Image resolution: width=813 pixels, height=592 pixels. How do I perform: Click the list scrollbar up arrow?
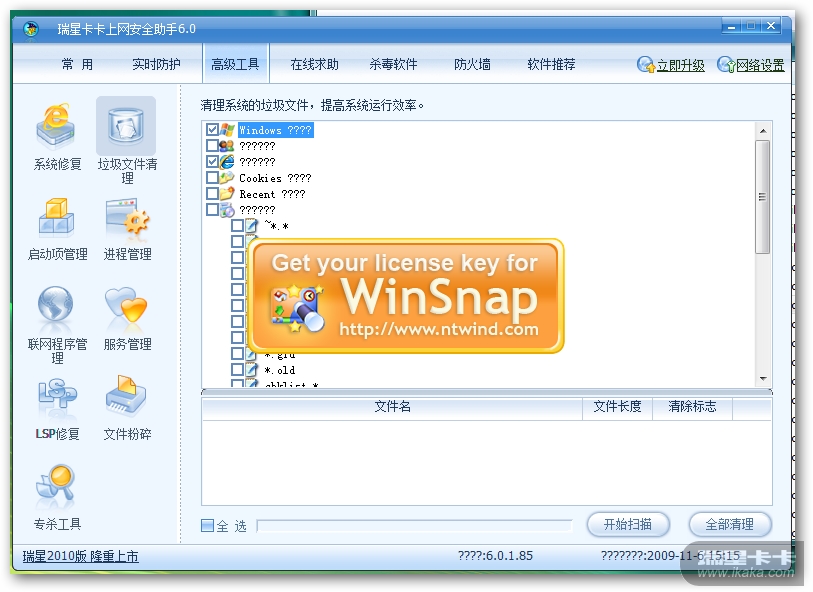pyautogui.click(x=763, y=131)
